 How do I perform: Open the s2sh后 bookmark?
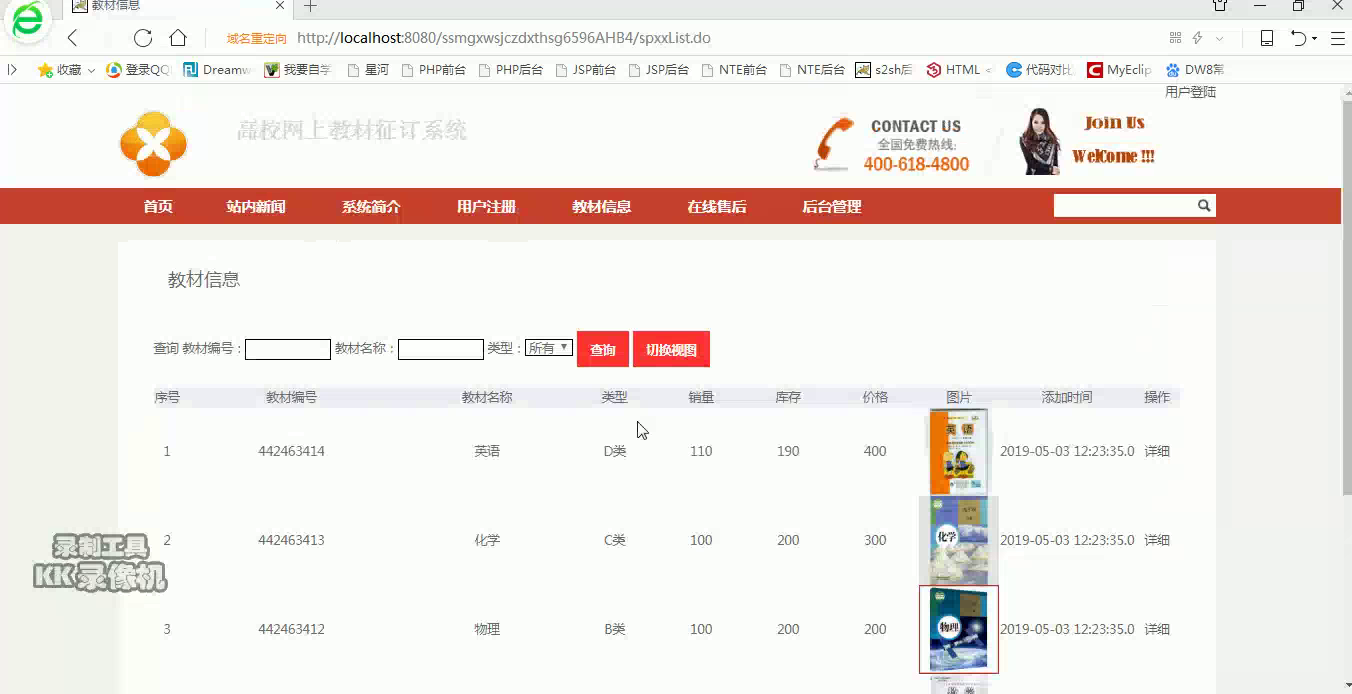884,70
